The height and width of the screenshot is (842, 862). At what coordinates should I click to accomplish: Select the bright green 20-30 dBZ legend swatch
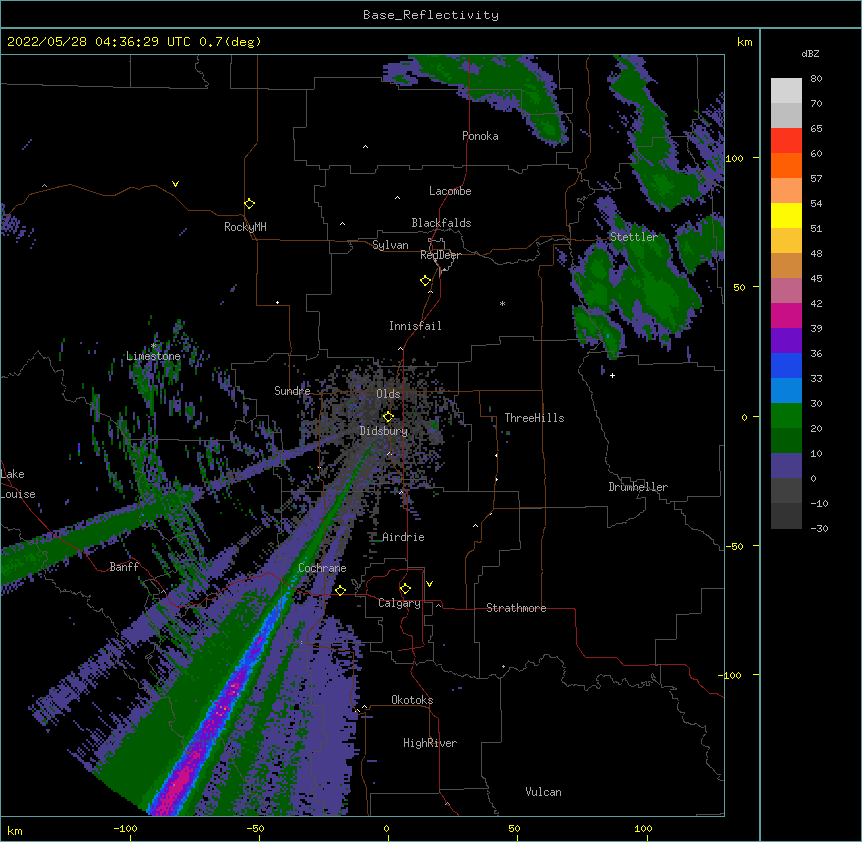click(x=786, y=416)
